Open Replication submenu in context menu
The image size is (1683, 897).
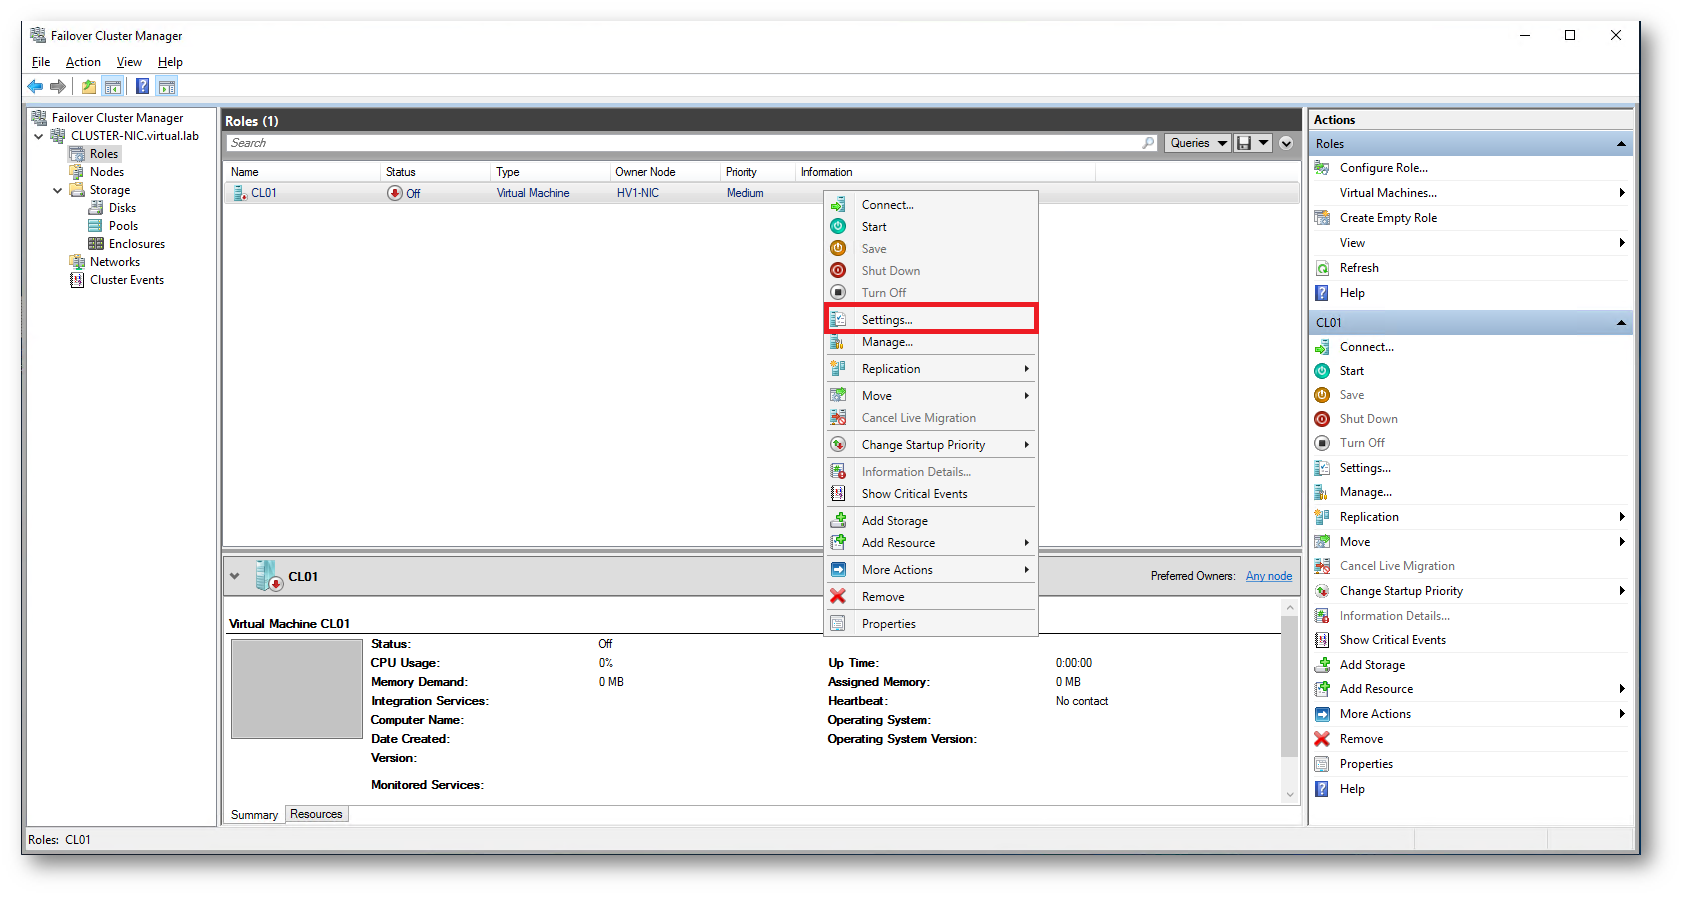931,369
